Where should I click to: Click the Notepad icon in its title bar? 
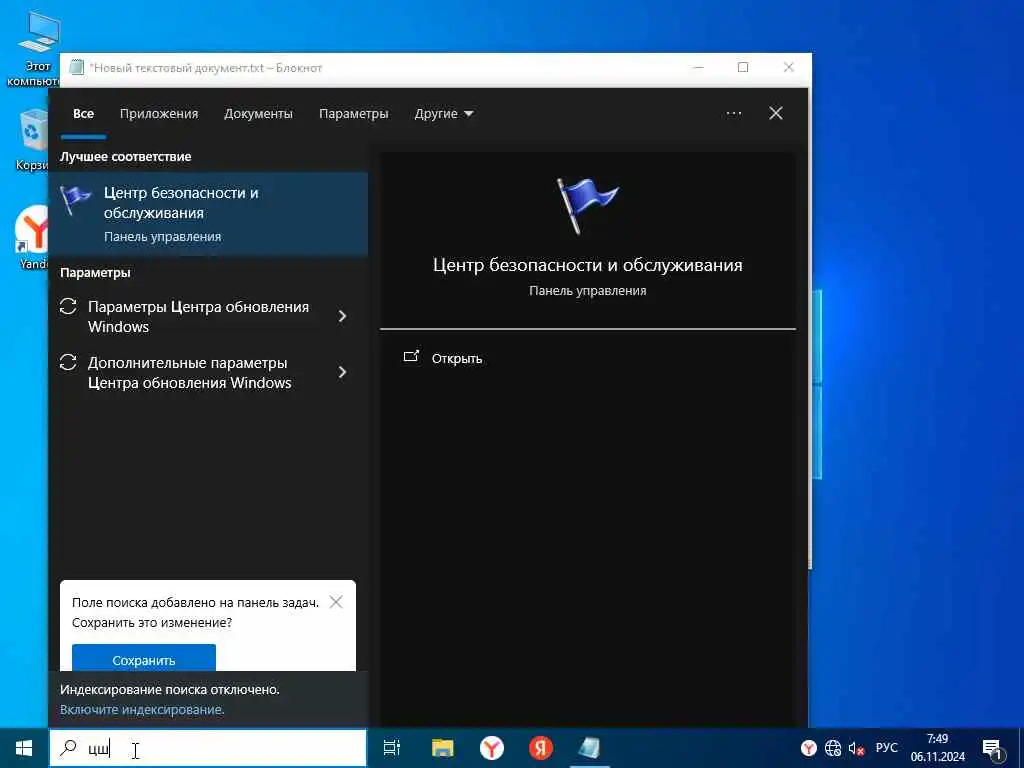point(77,68)
